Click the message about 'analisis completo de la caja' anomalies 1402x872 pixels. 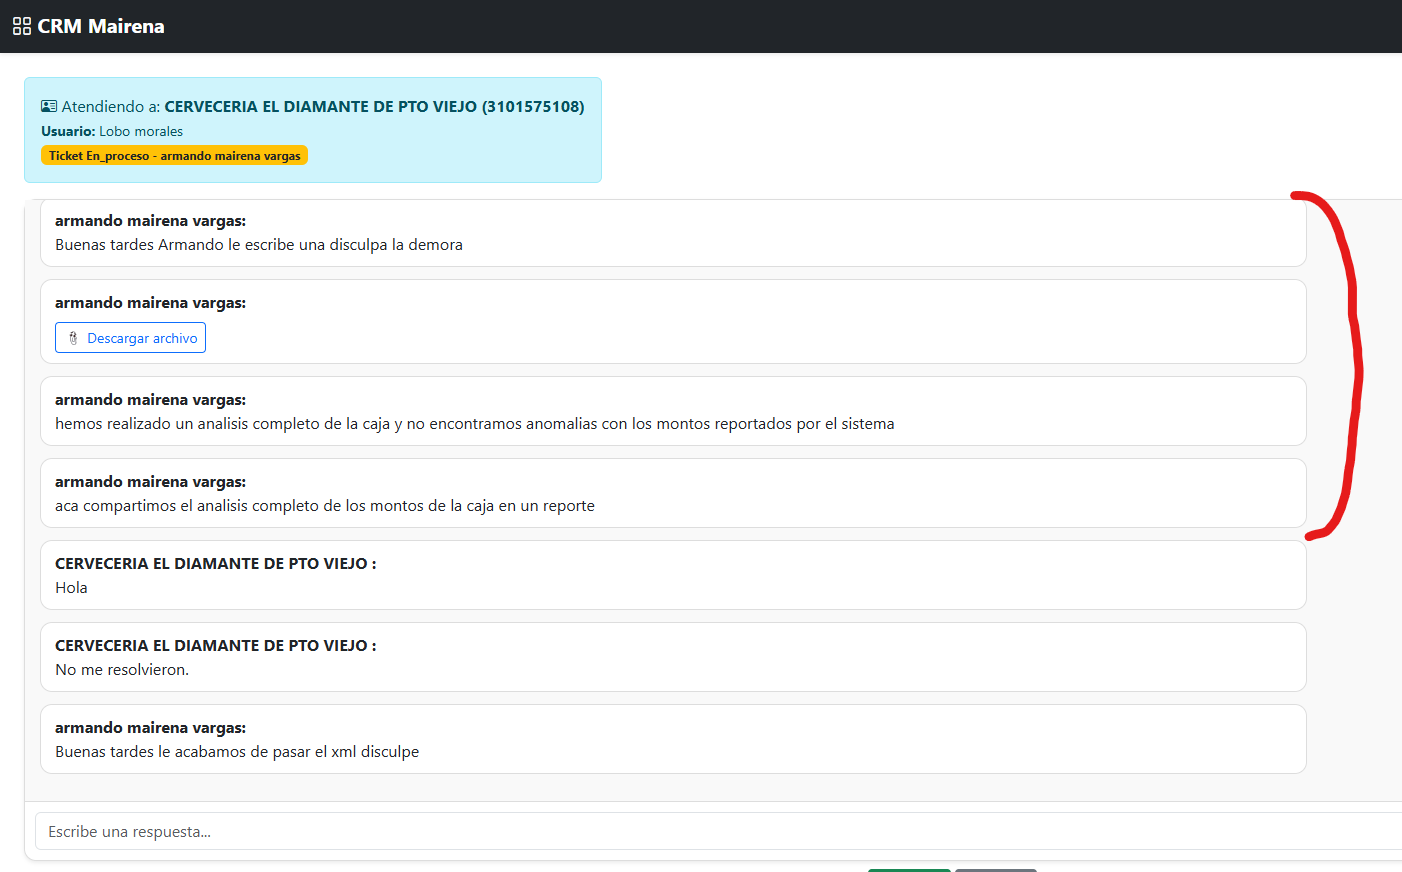click(475, 424)
